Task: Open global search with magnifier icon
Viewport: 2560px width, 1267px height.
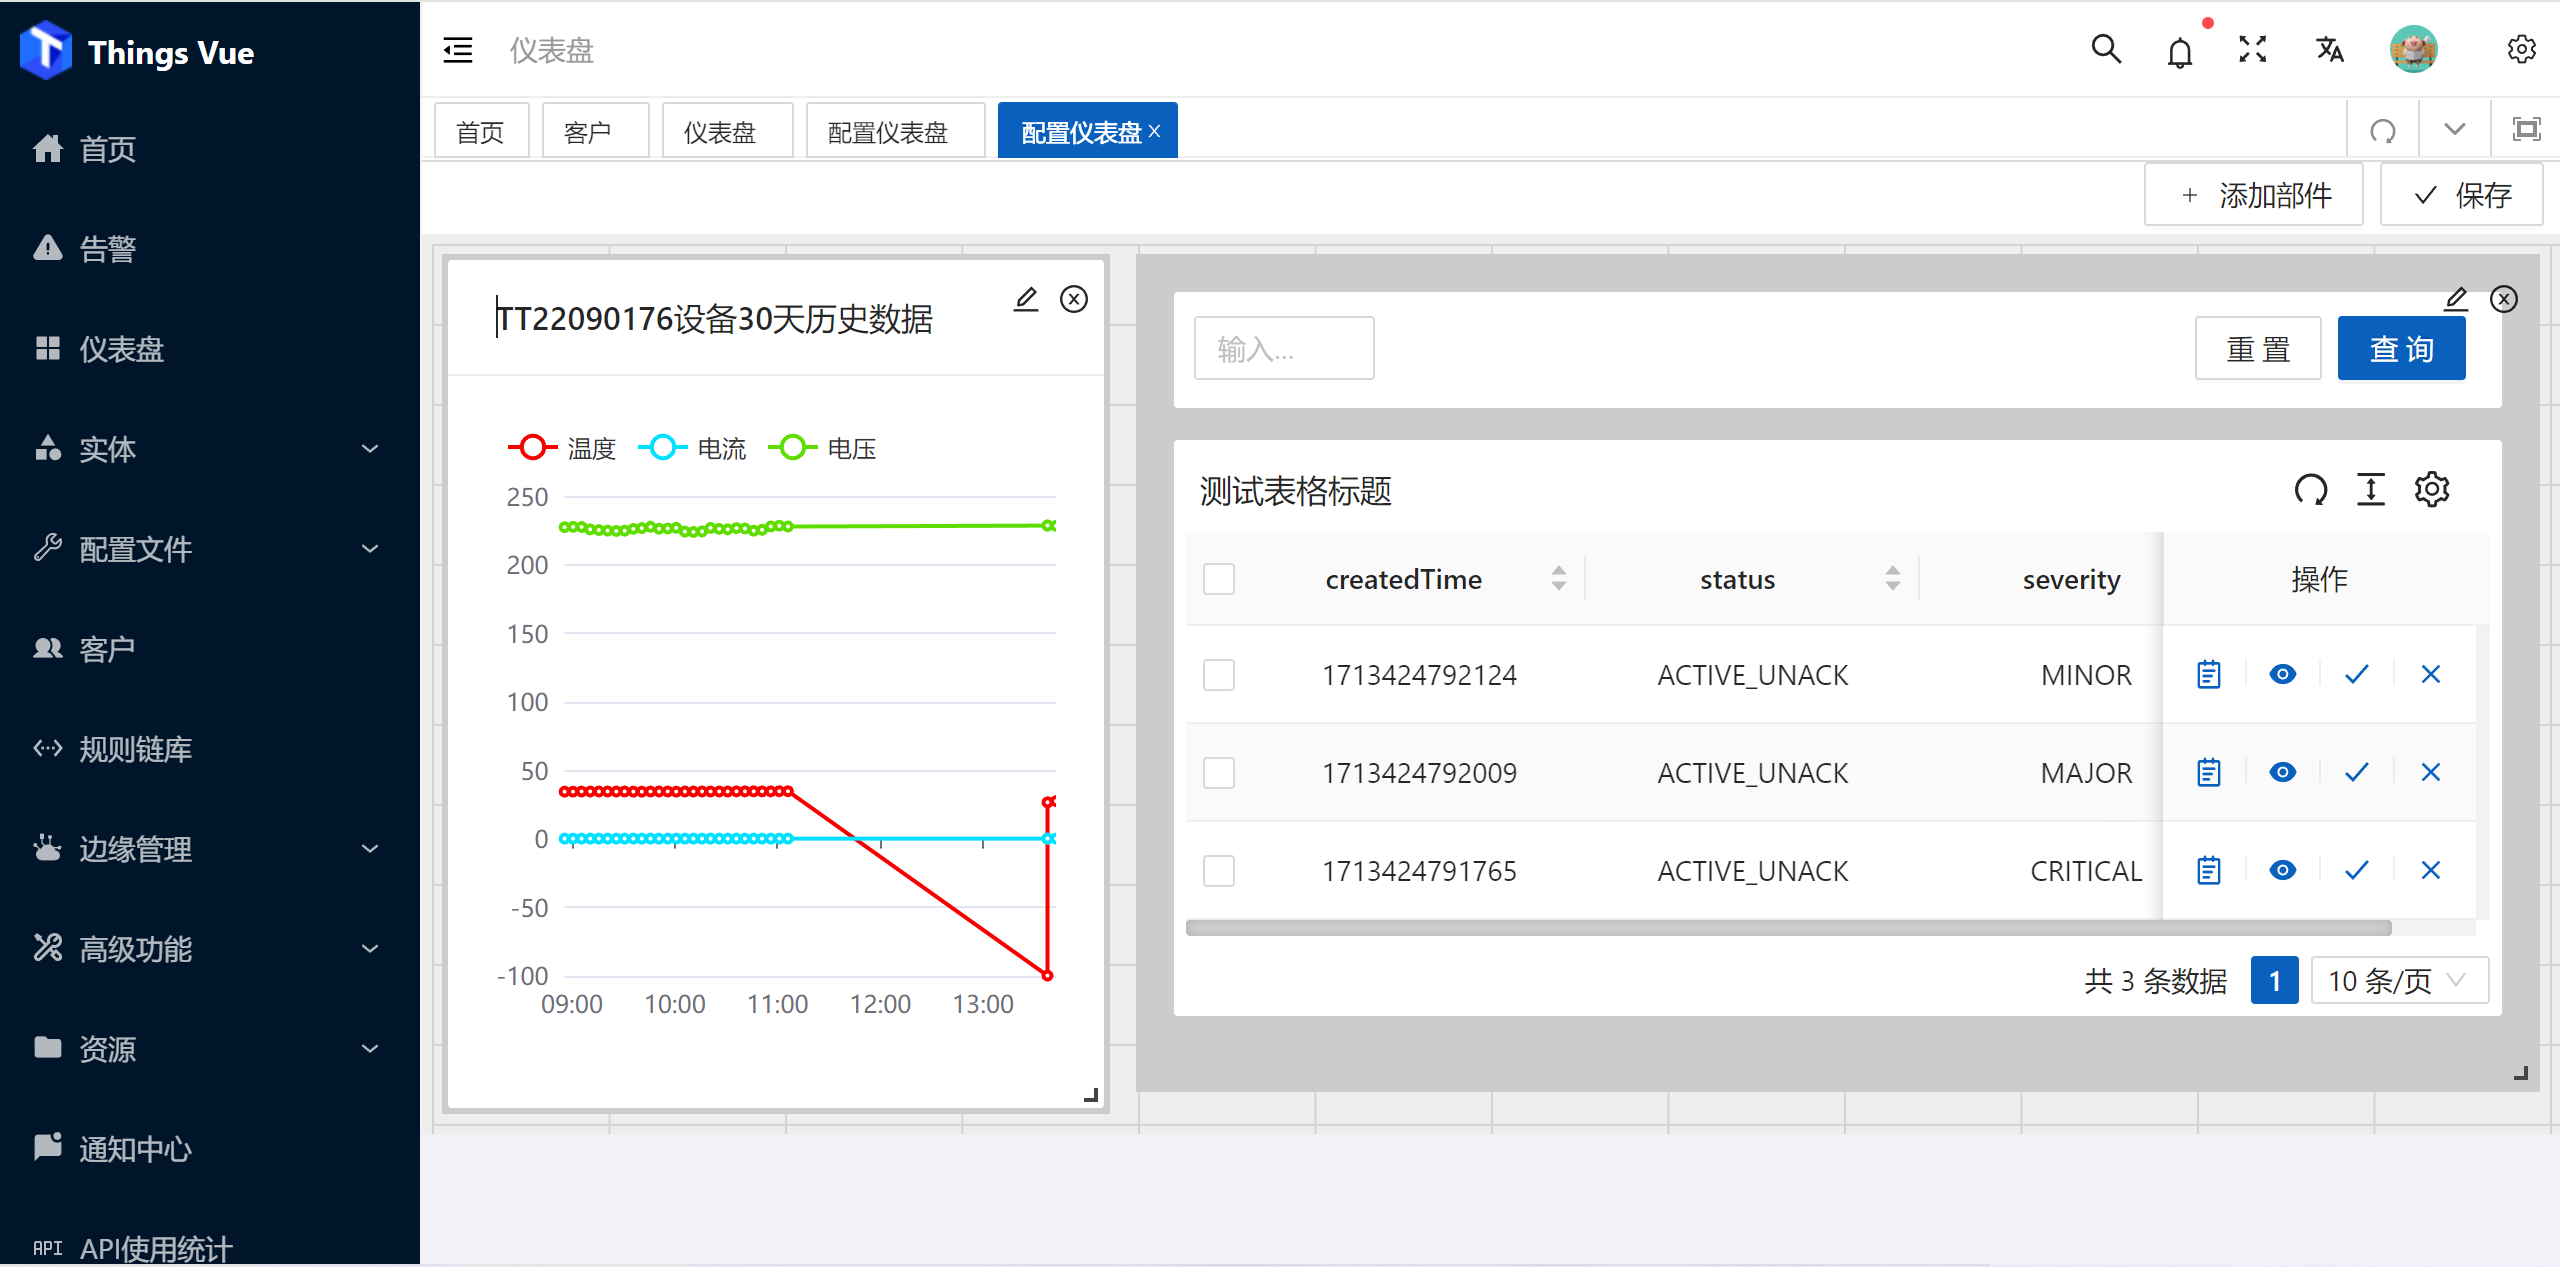Action: point(2106,49)
